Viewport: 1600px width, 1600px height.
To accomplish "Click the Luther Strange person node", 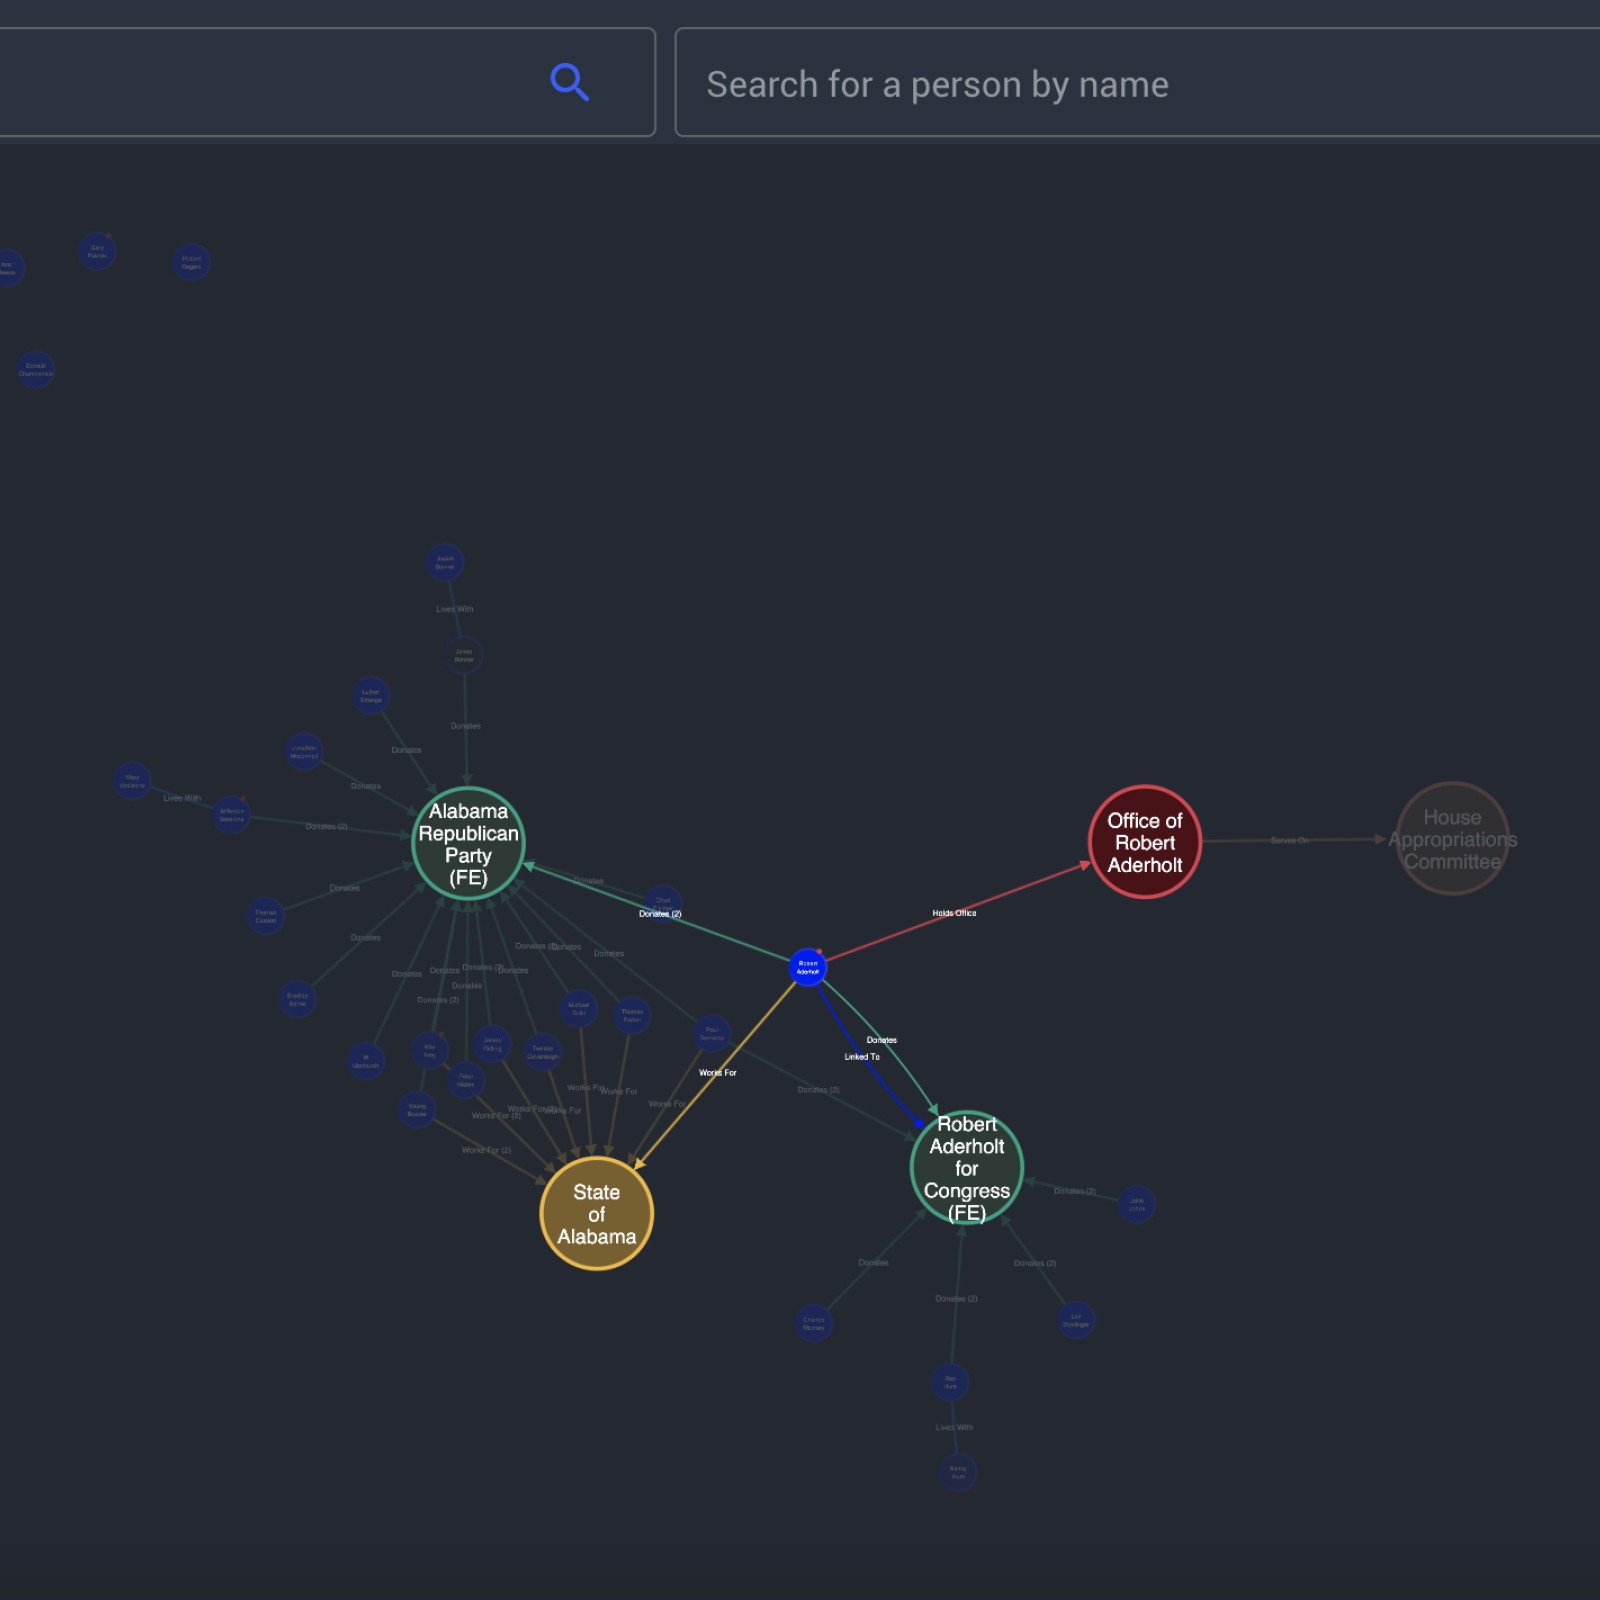I will pyautogui.click(x=371, y=695).
